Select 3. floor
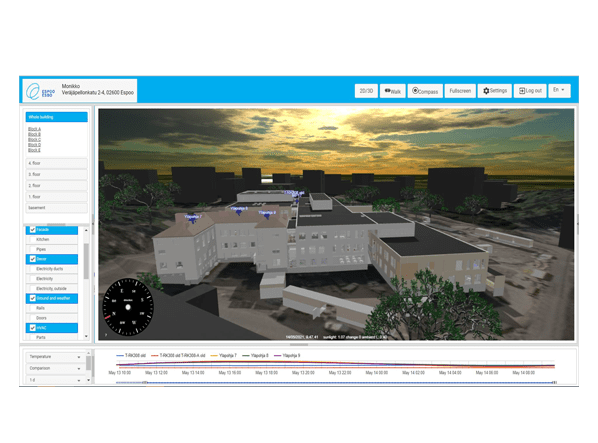This screenshot has width=598, height=443. tap(56, 174)
